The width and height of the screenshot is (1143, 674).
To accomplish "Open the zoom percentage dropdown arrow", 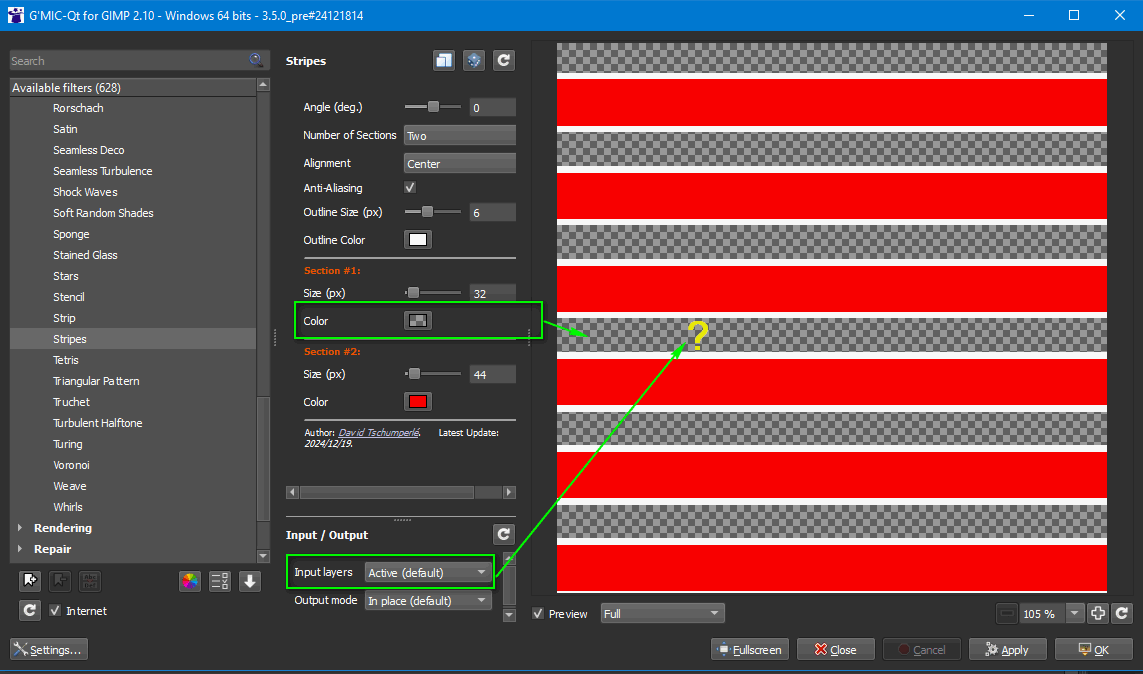I will coord(1074,614).
